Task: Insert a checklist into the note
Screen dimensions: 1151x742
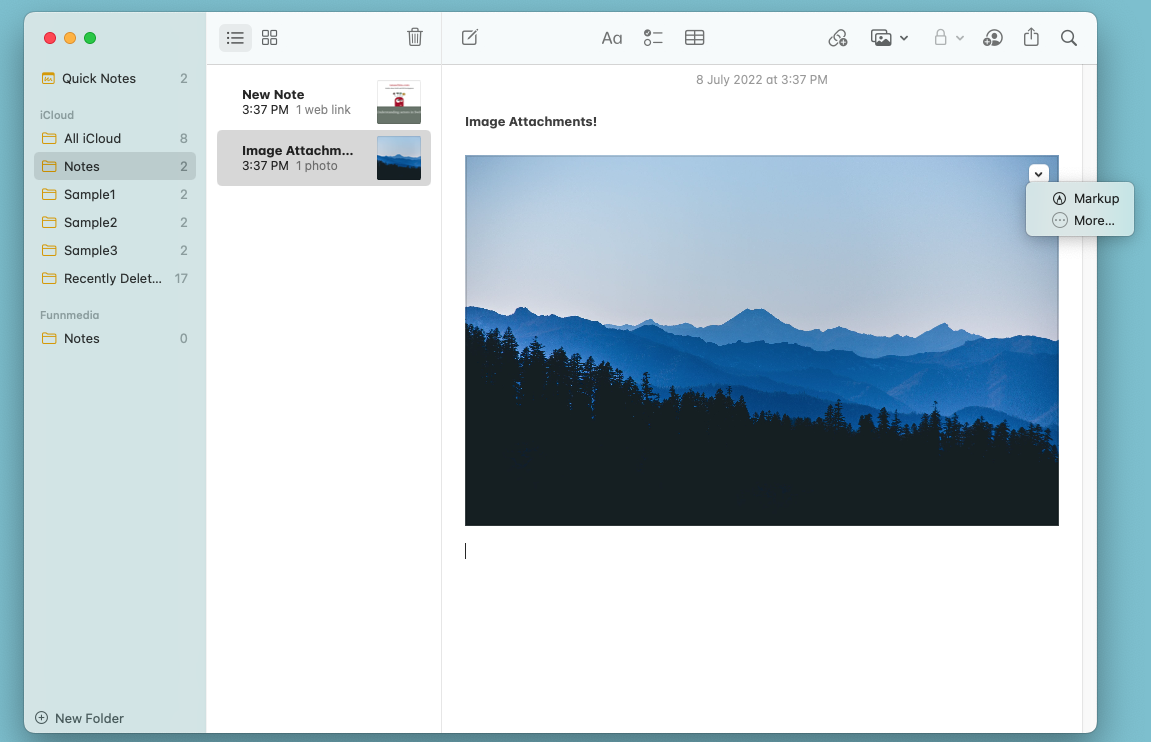Action: pos(653,37)
